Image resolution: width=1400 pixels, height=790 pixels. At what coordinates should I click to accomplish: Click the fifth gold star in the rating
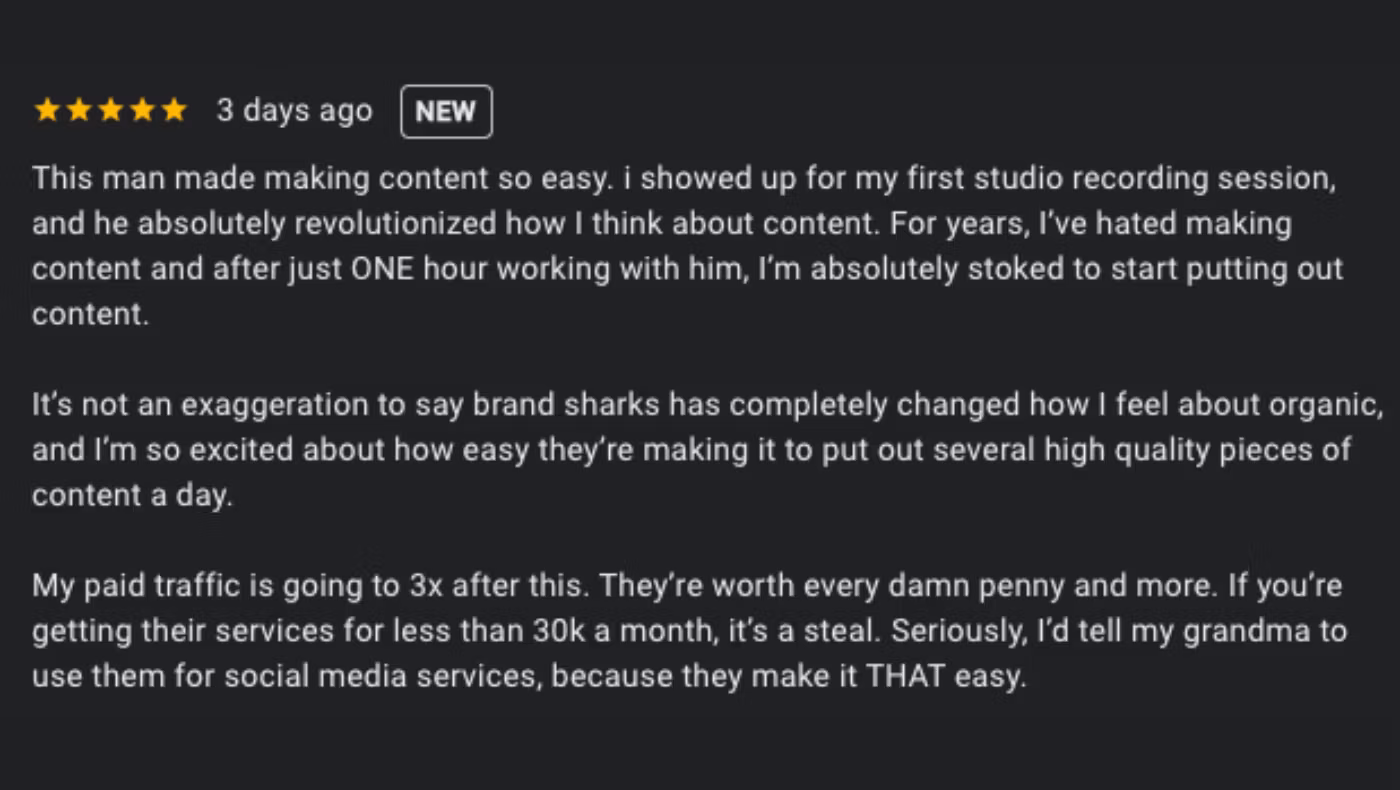(174, 110)
